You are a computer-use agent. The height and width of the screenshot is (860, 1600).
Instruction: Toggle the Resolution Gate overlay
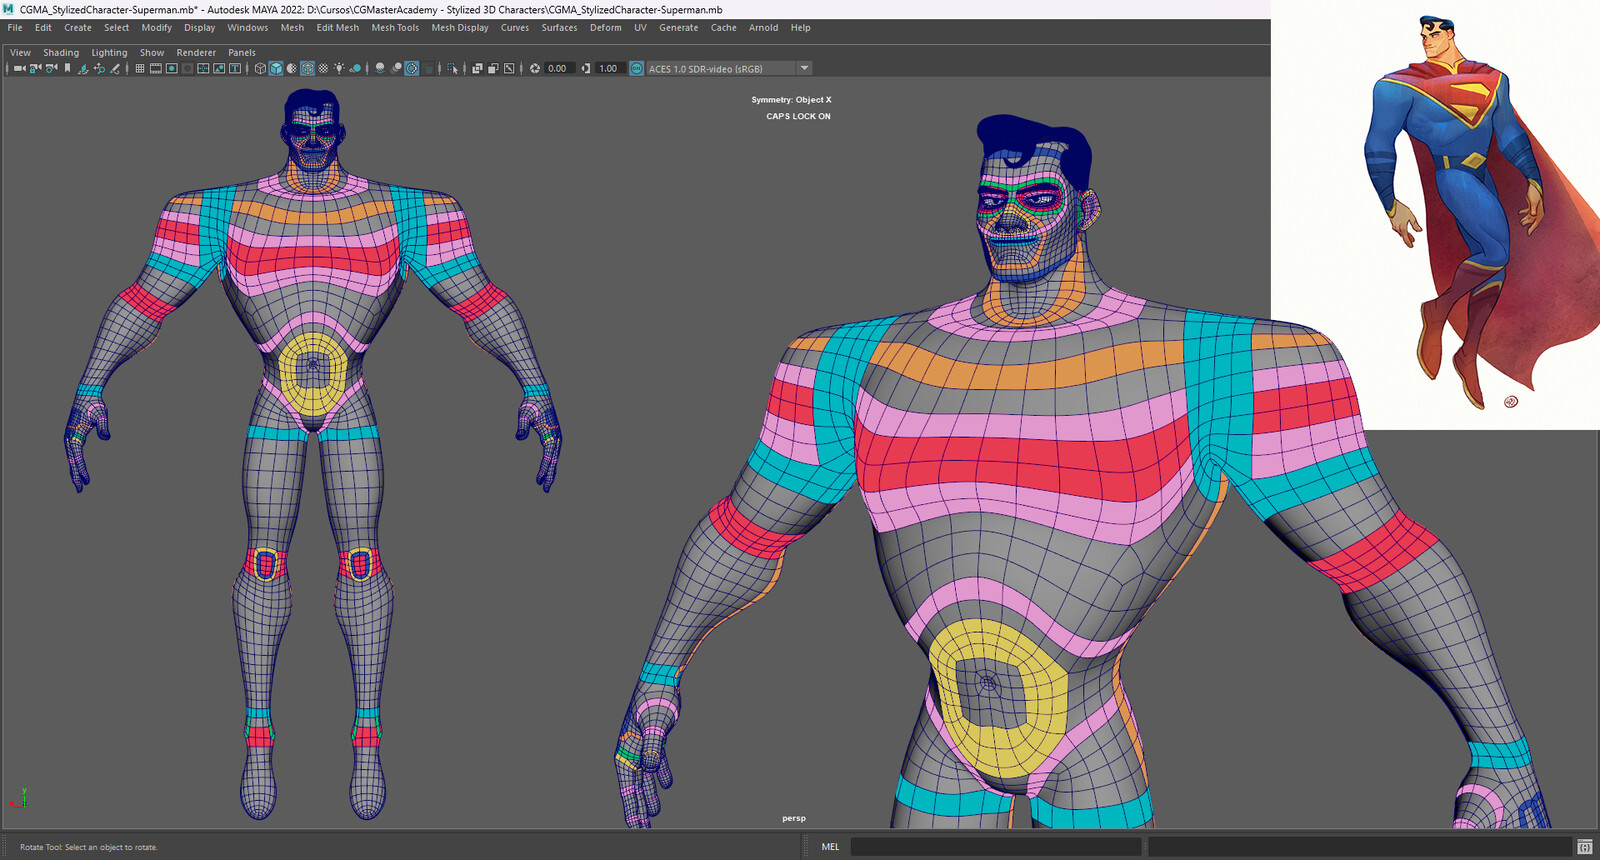tap(172, 68)
